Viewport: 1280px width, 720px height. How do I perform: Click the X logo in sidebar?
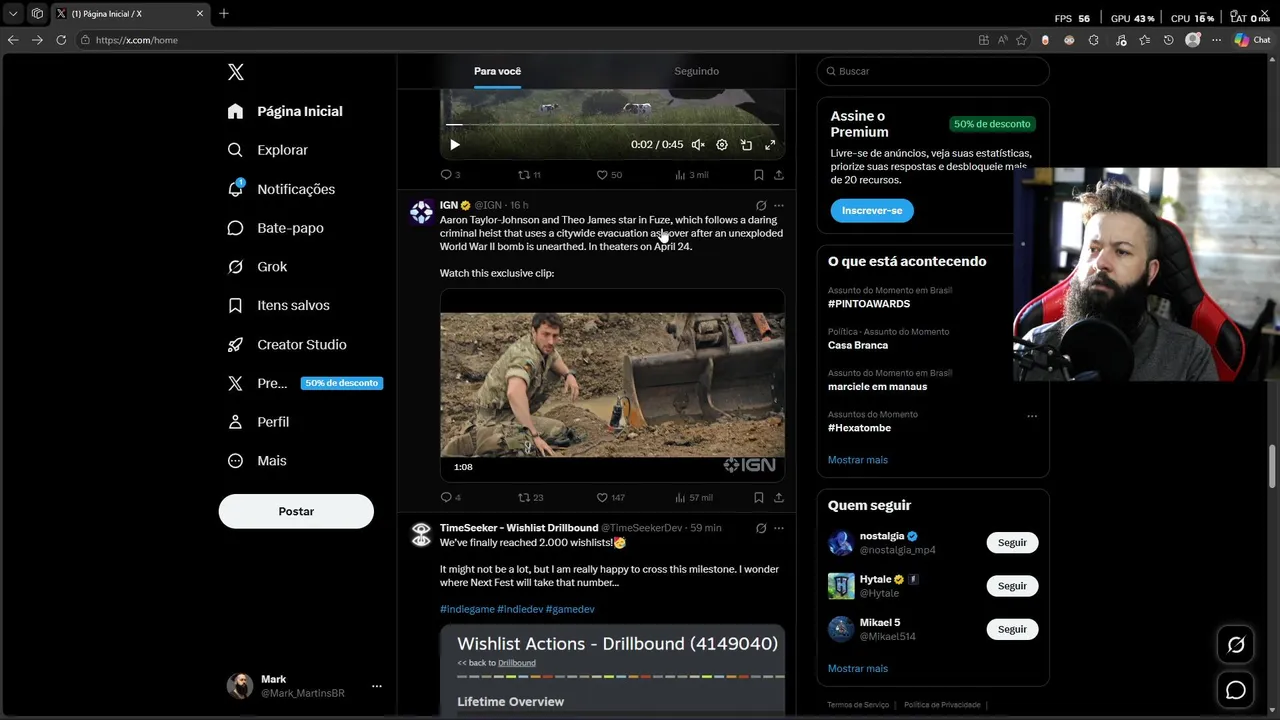(x=235, y=72)
